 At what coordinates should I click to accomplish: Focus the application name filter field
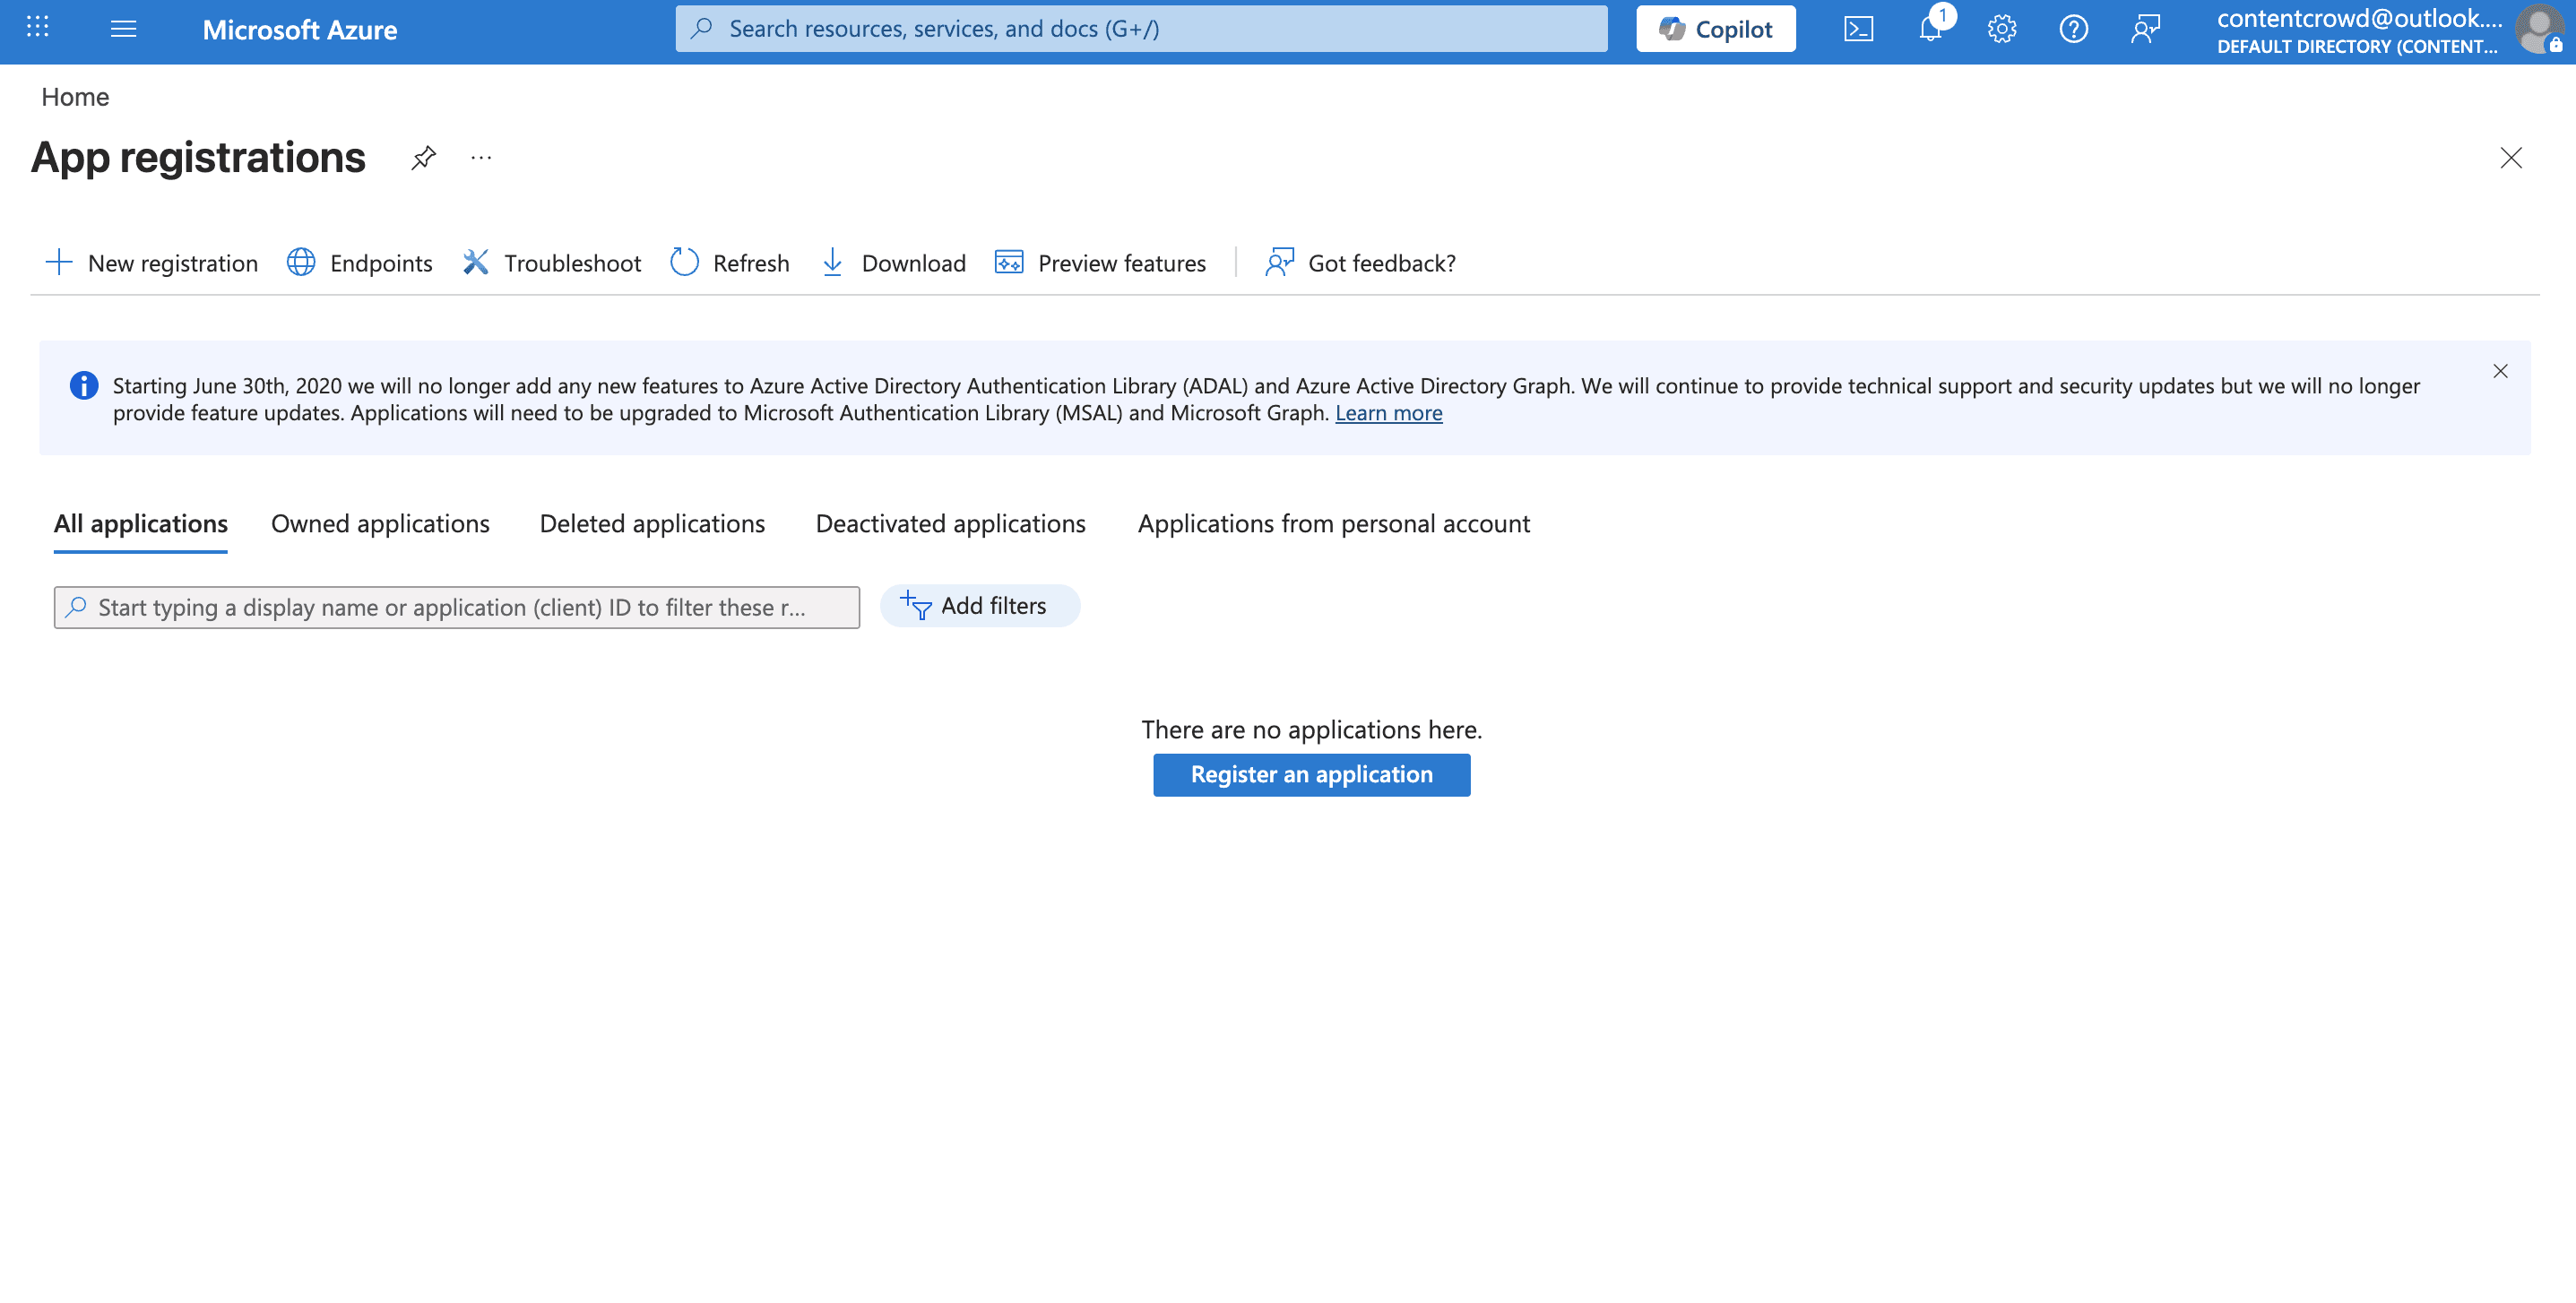(x=456, y=608)
